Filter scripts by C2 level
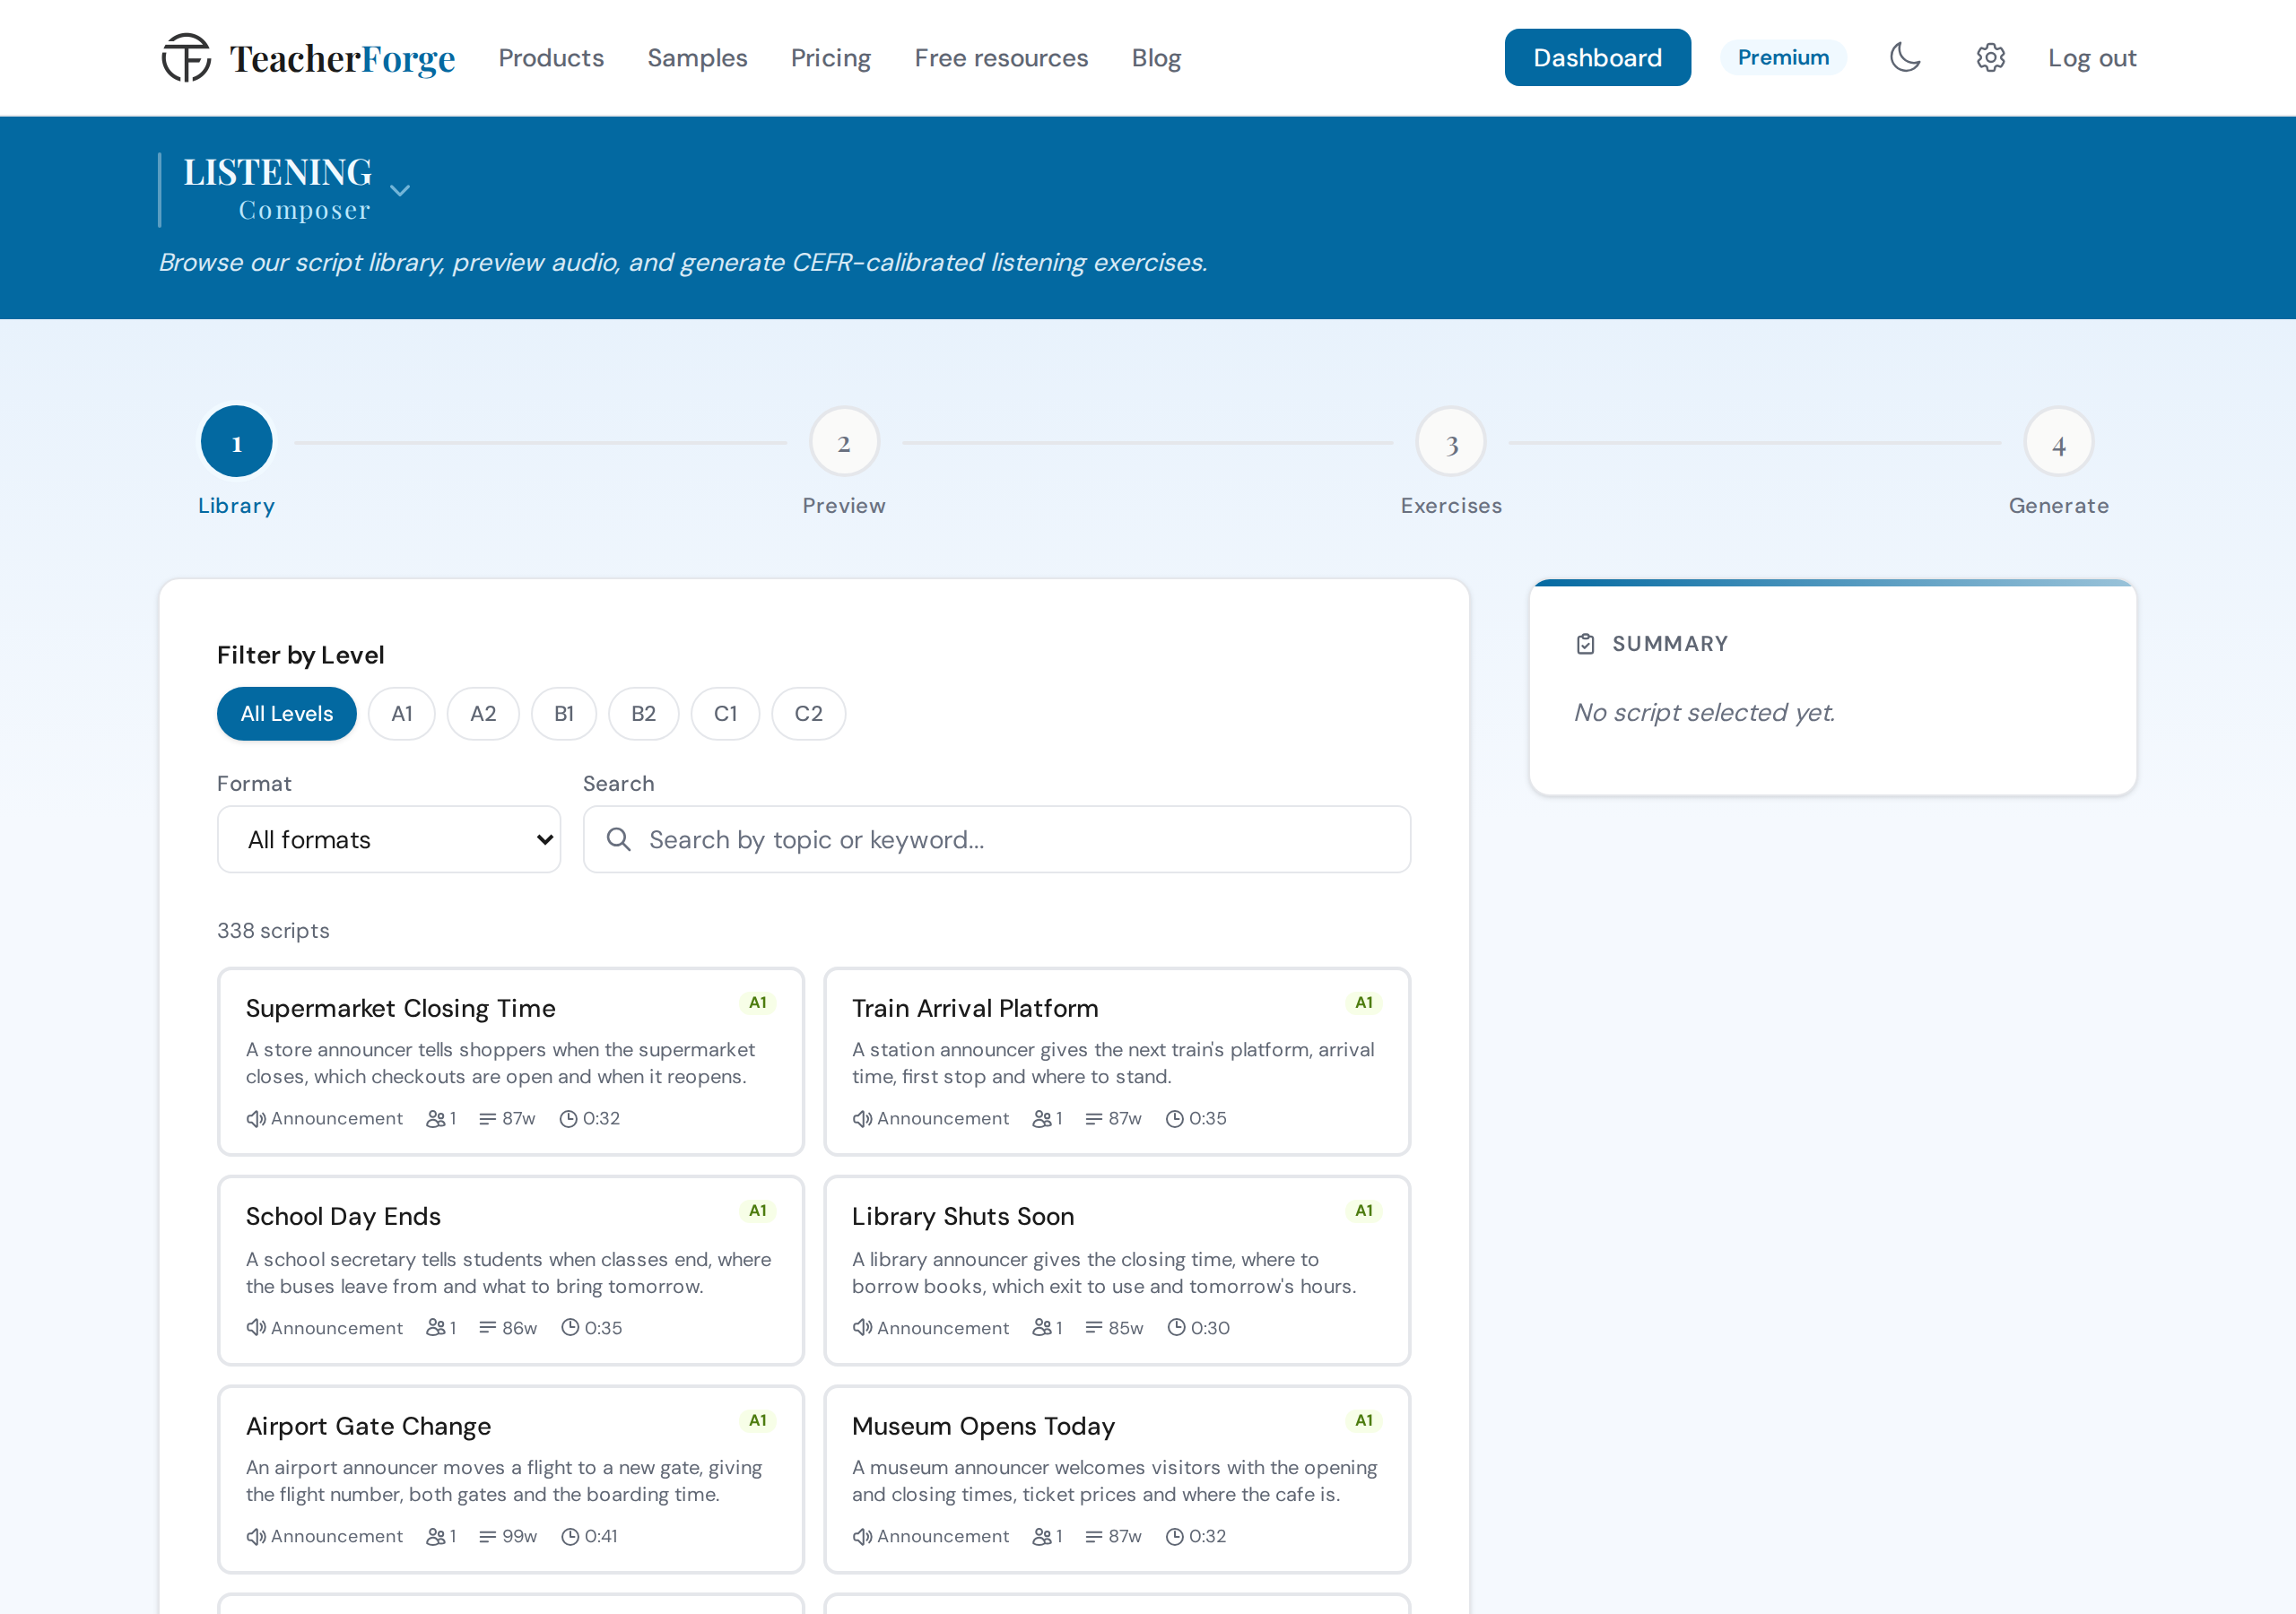 pyautogui.click(x=808, y=713)
